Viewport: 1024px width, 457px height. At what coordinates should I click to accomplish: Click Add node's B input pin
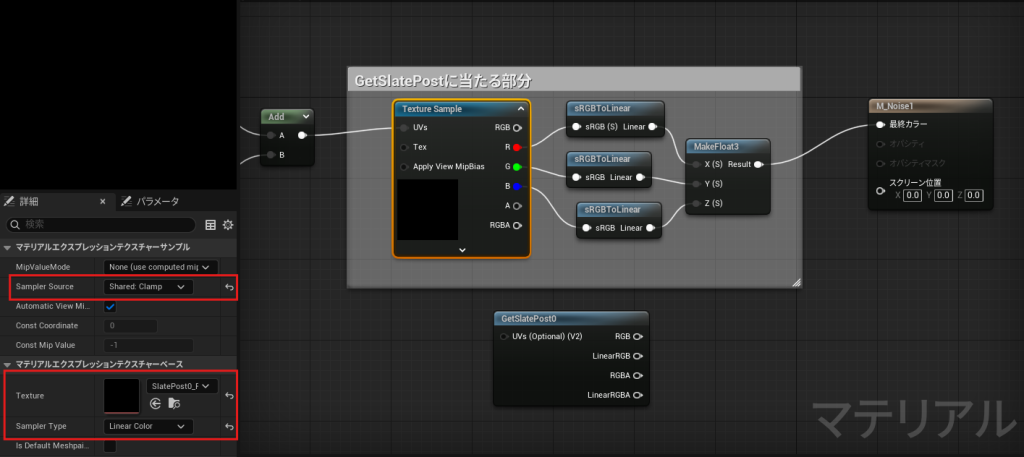(271, 155)
